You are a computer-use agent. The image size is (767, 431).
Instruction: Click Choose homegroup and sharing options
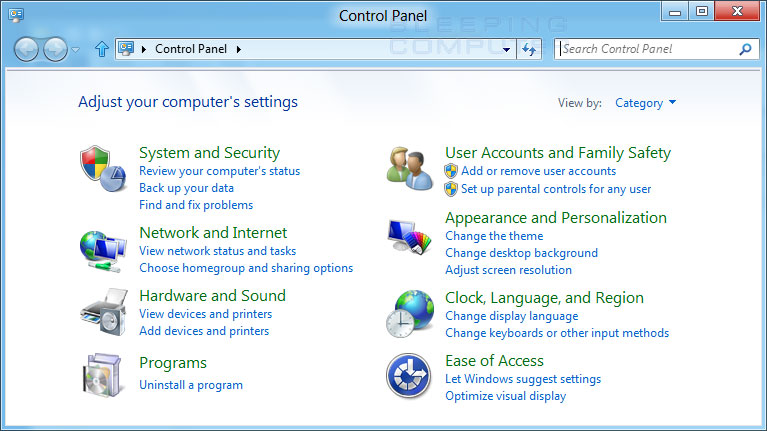pyautogui.click(x=246, y=268)
